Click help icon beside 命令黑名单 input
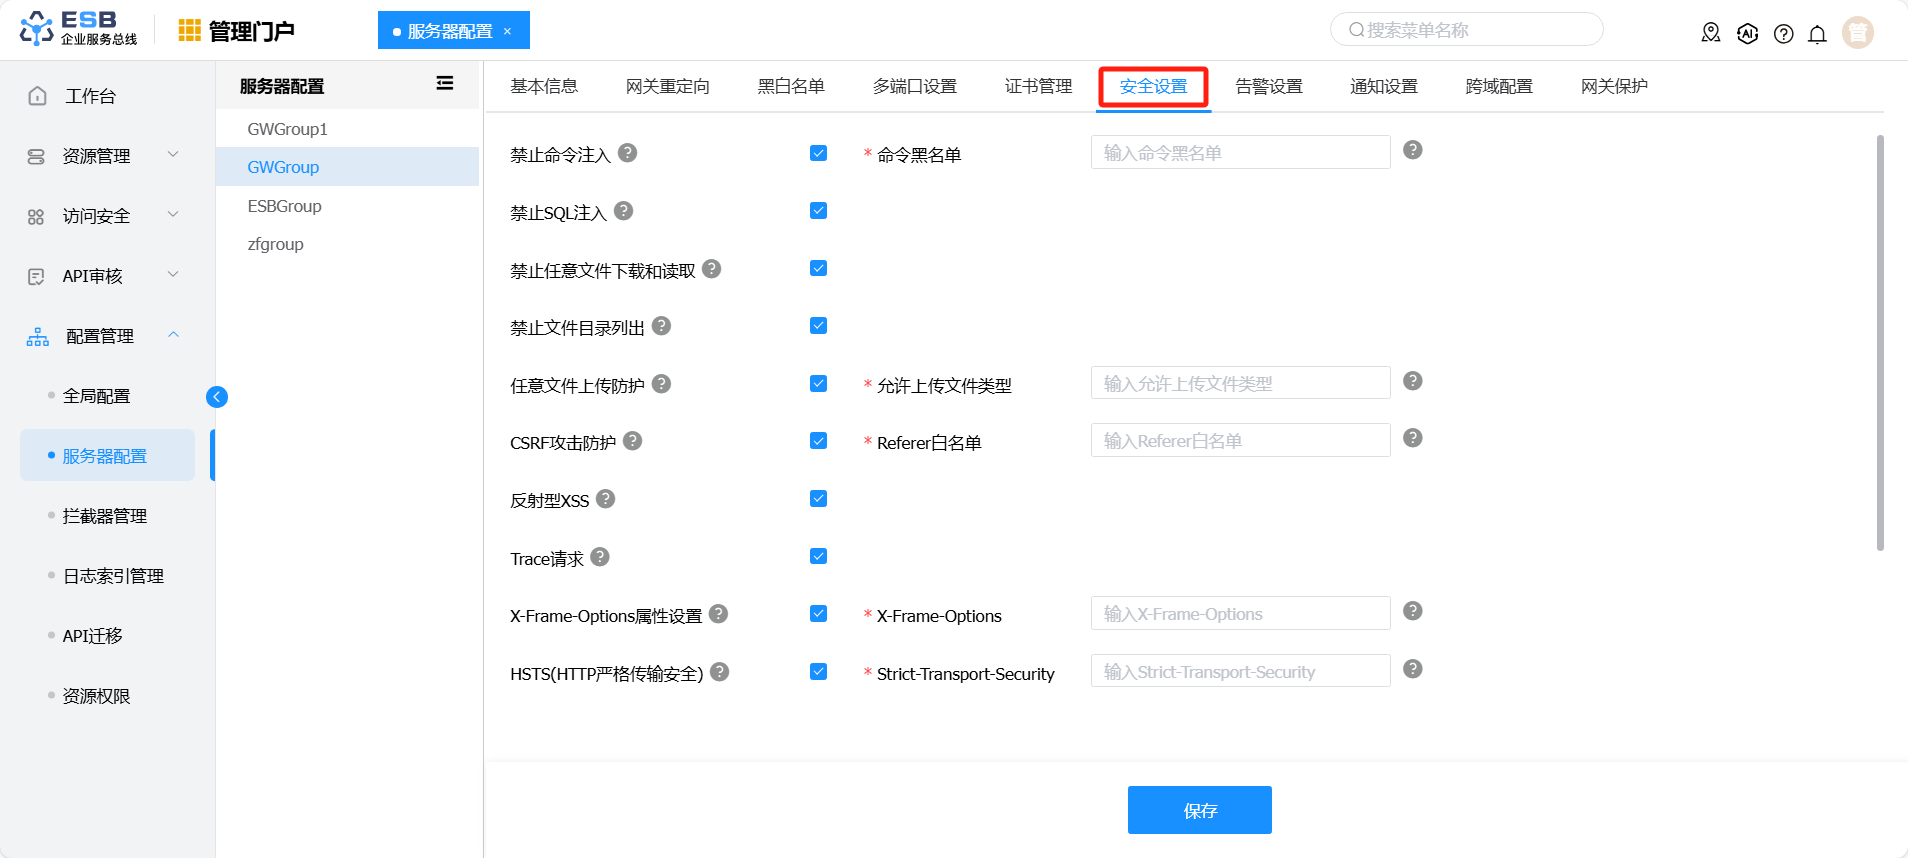 pyautogui.click(x=1412, y=150)
